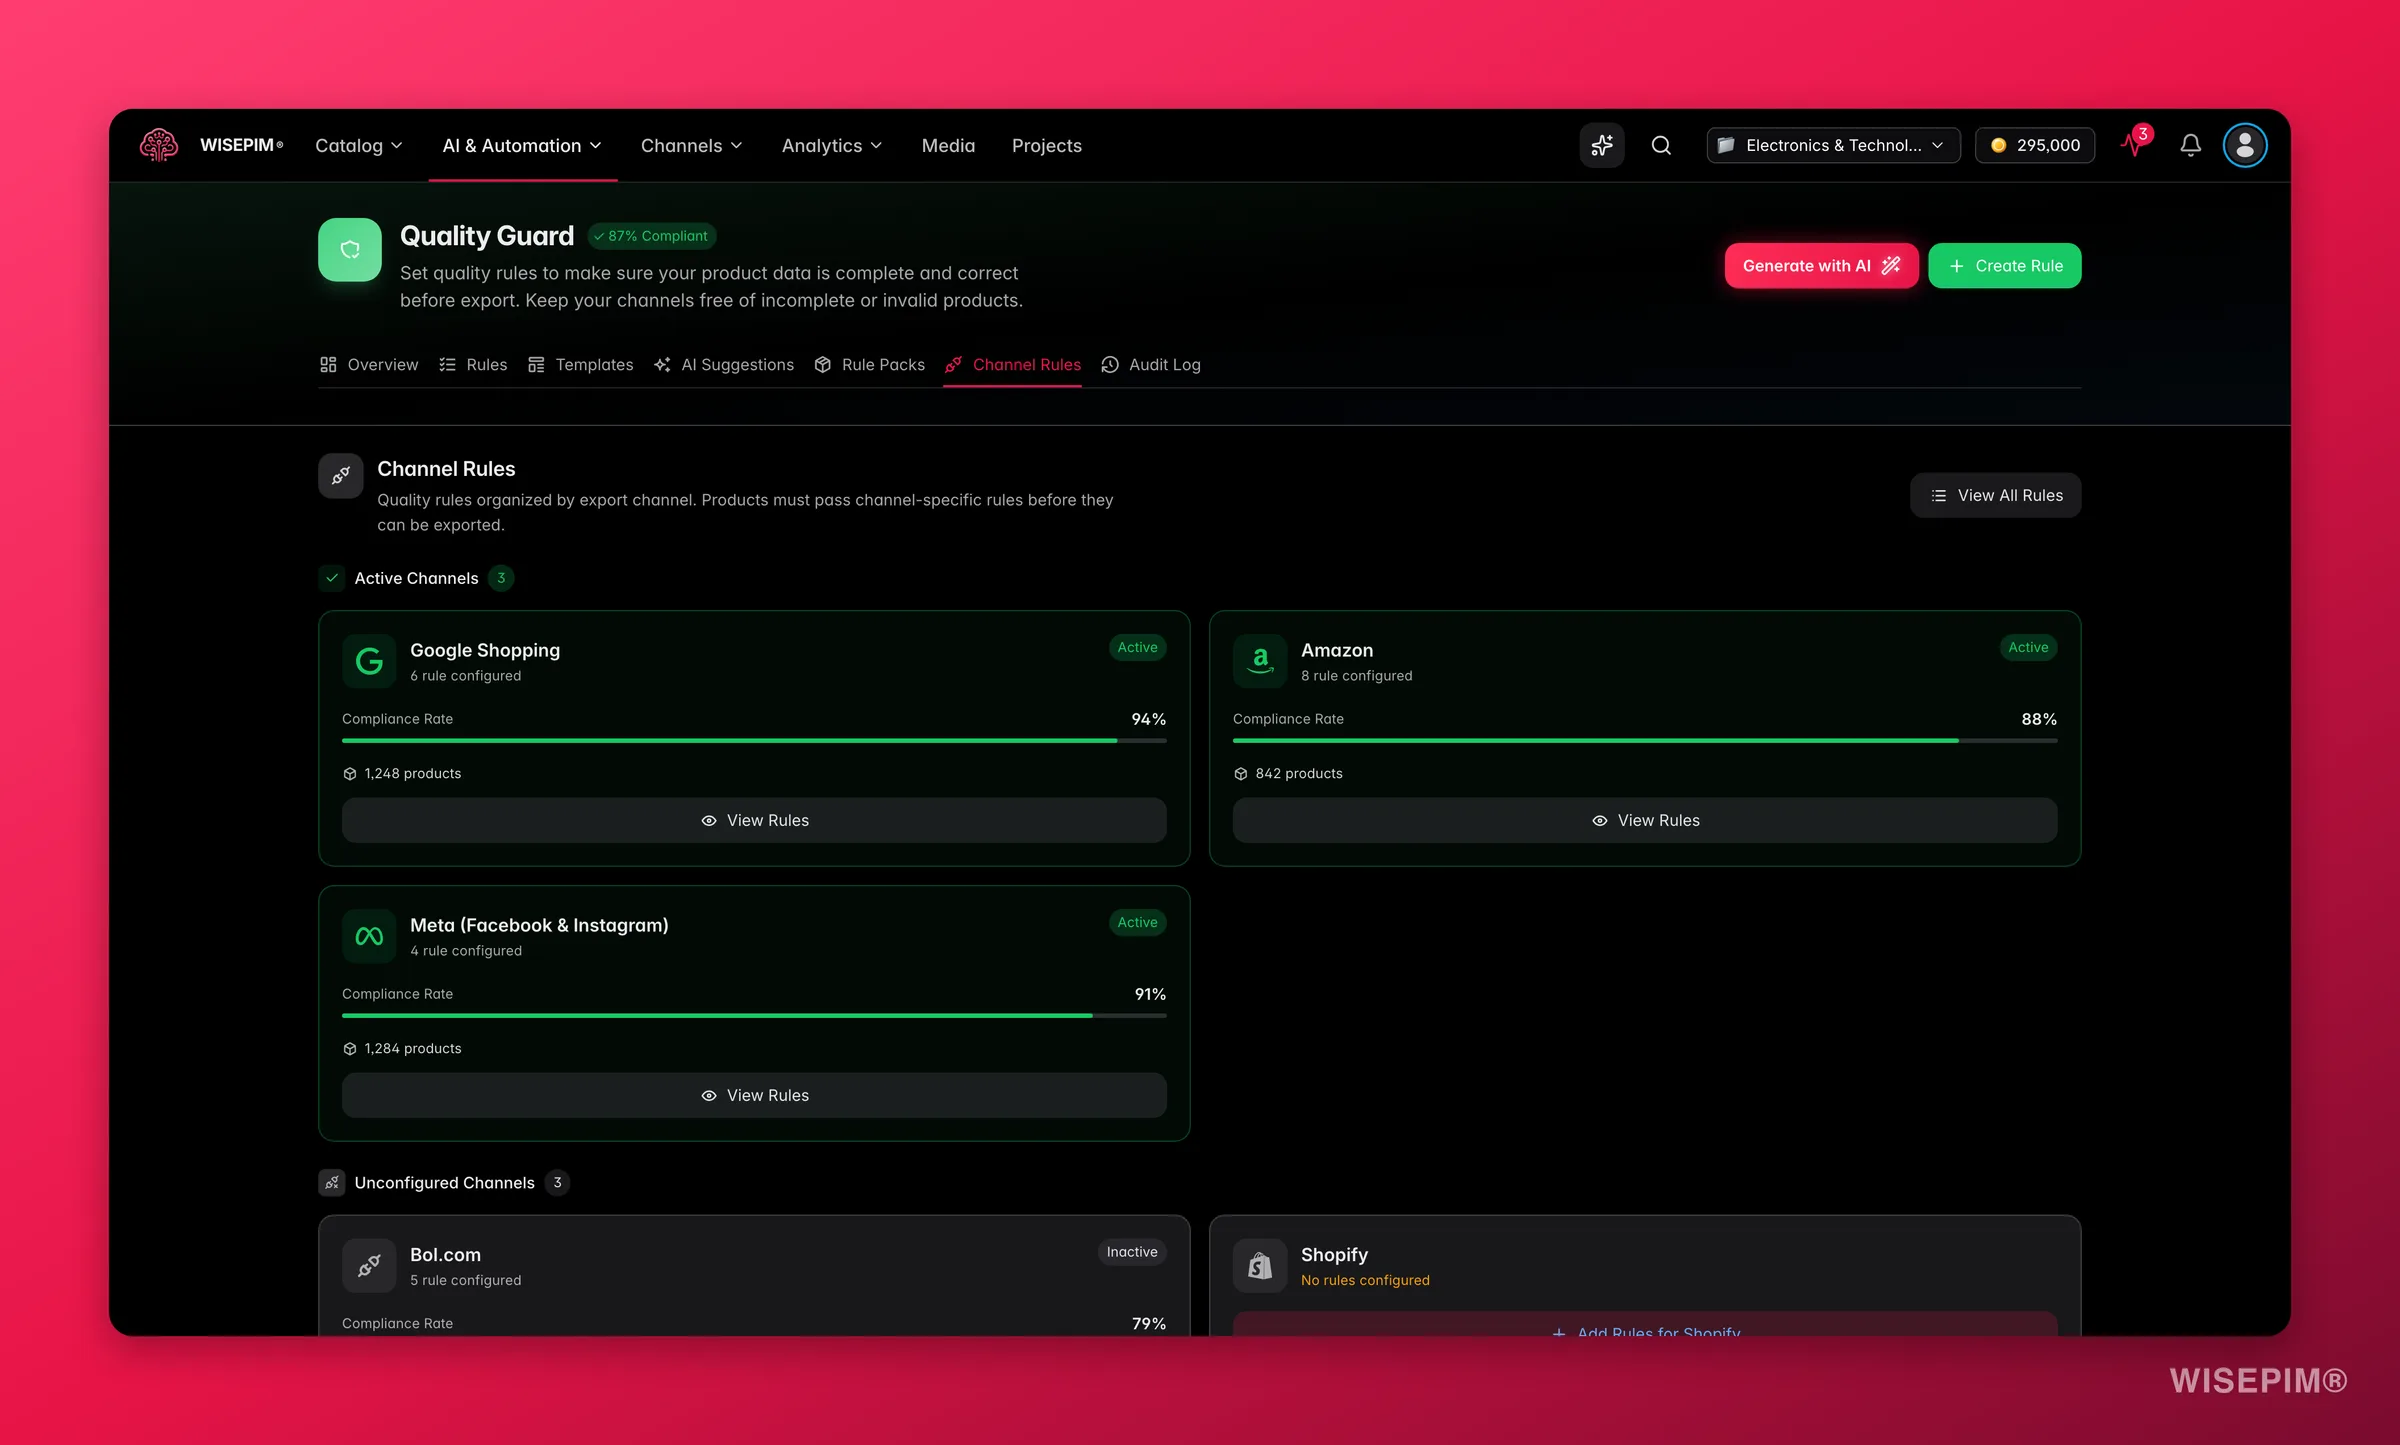View Rules for Meta (Facebook & Instagram)
Screen dimensions: 2400x1445
pos(754,1096)
